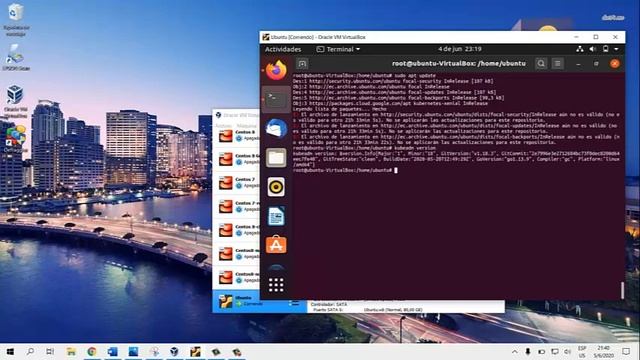Open LibreOffice Writer from the dock
The height and width of the screenshot is (360, 640).
click(x=276, y=216)
